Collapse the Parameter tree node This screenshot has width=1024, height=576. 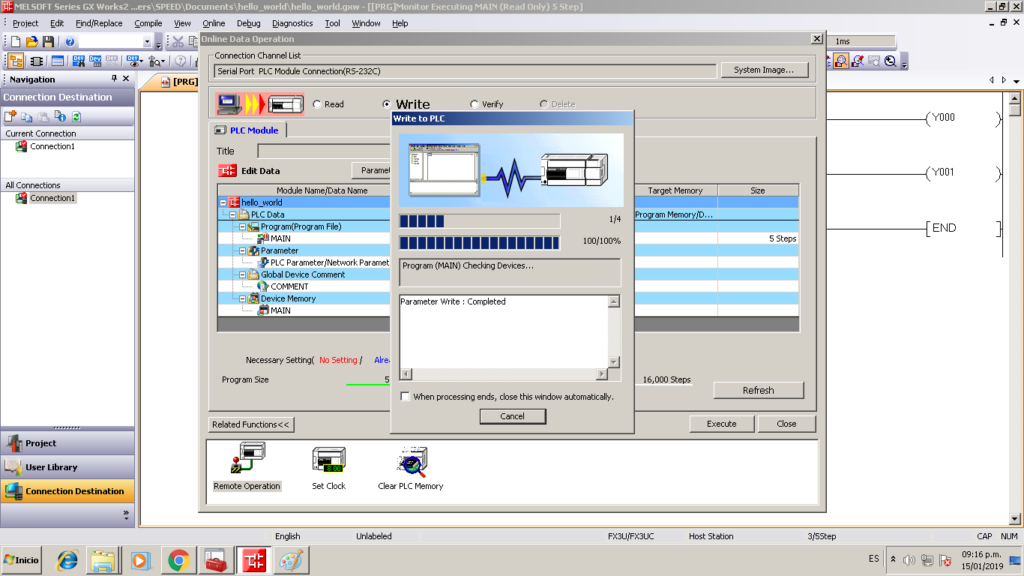(x=242, y=251)
